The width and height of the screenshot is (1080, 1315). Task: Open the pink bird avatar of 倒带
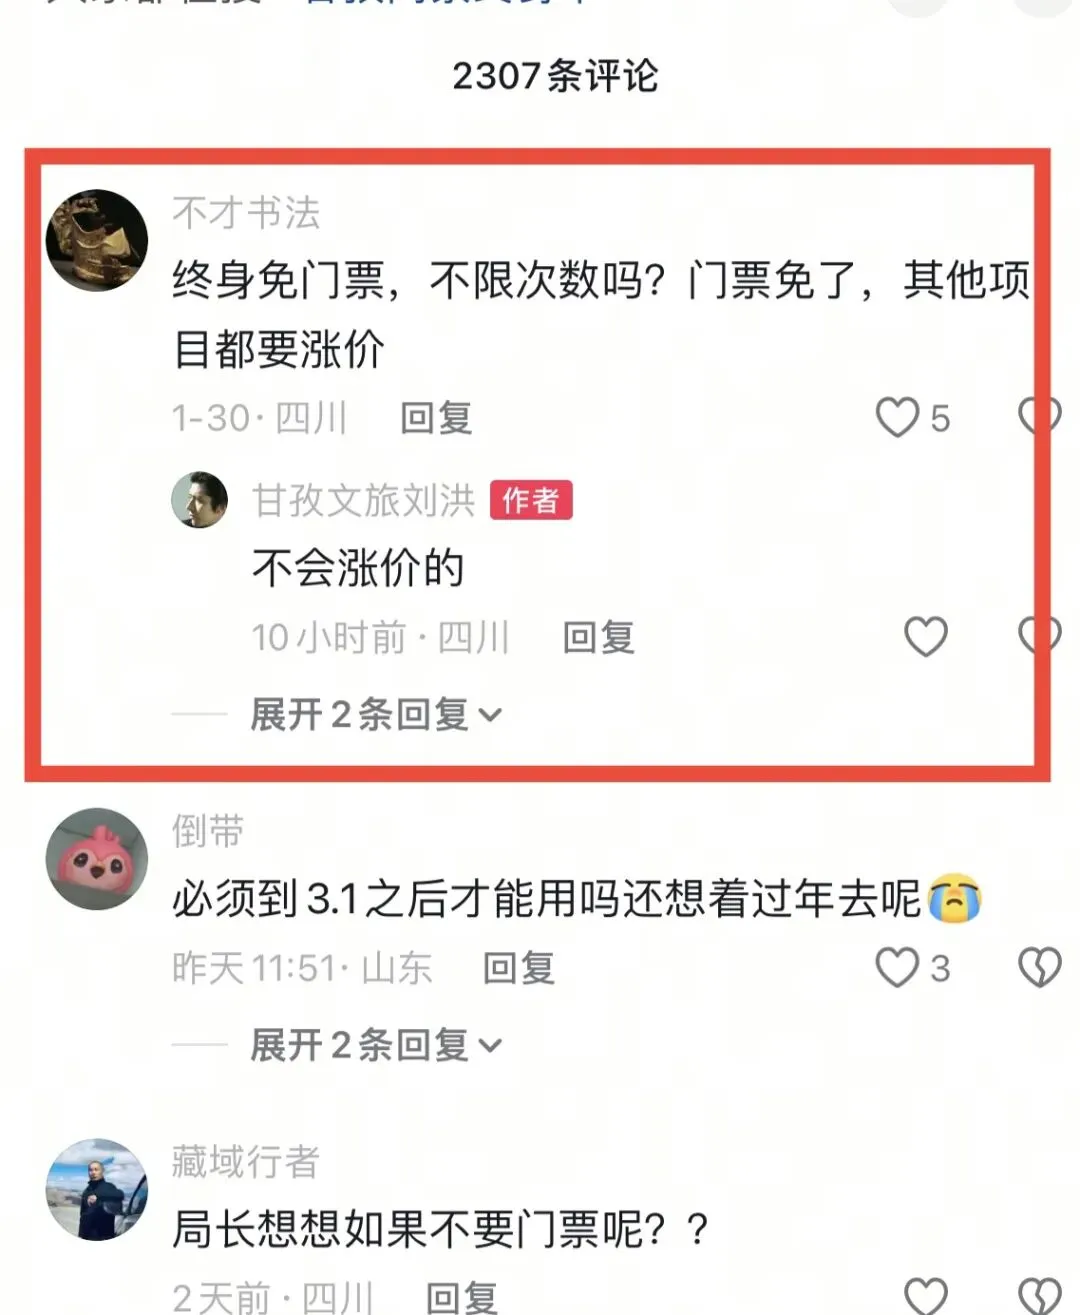pos(97,858)
